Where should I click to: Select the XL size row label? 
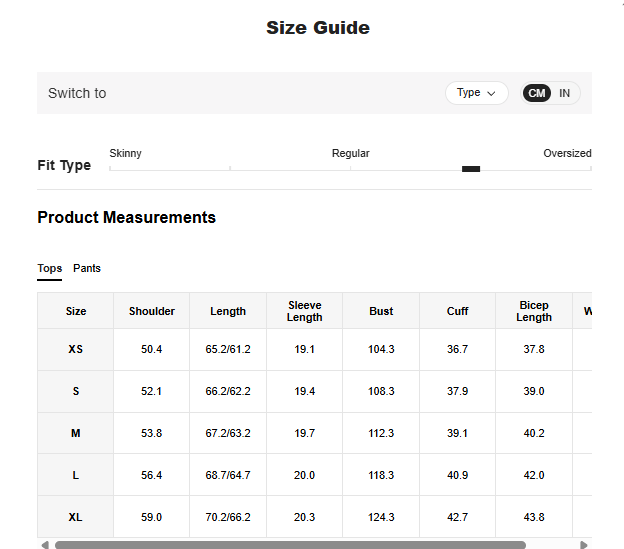tap(76, 517)
